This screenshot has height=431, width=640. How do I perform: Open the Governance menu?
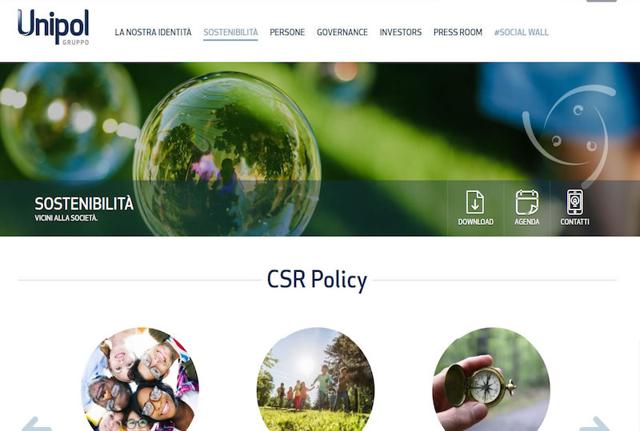pyautogui.click(x=342, y=32)
